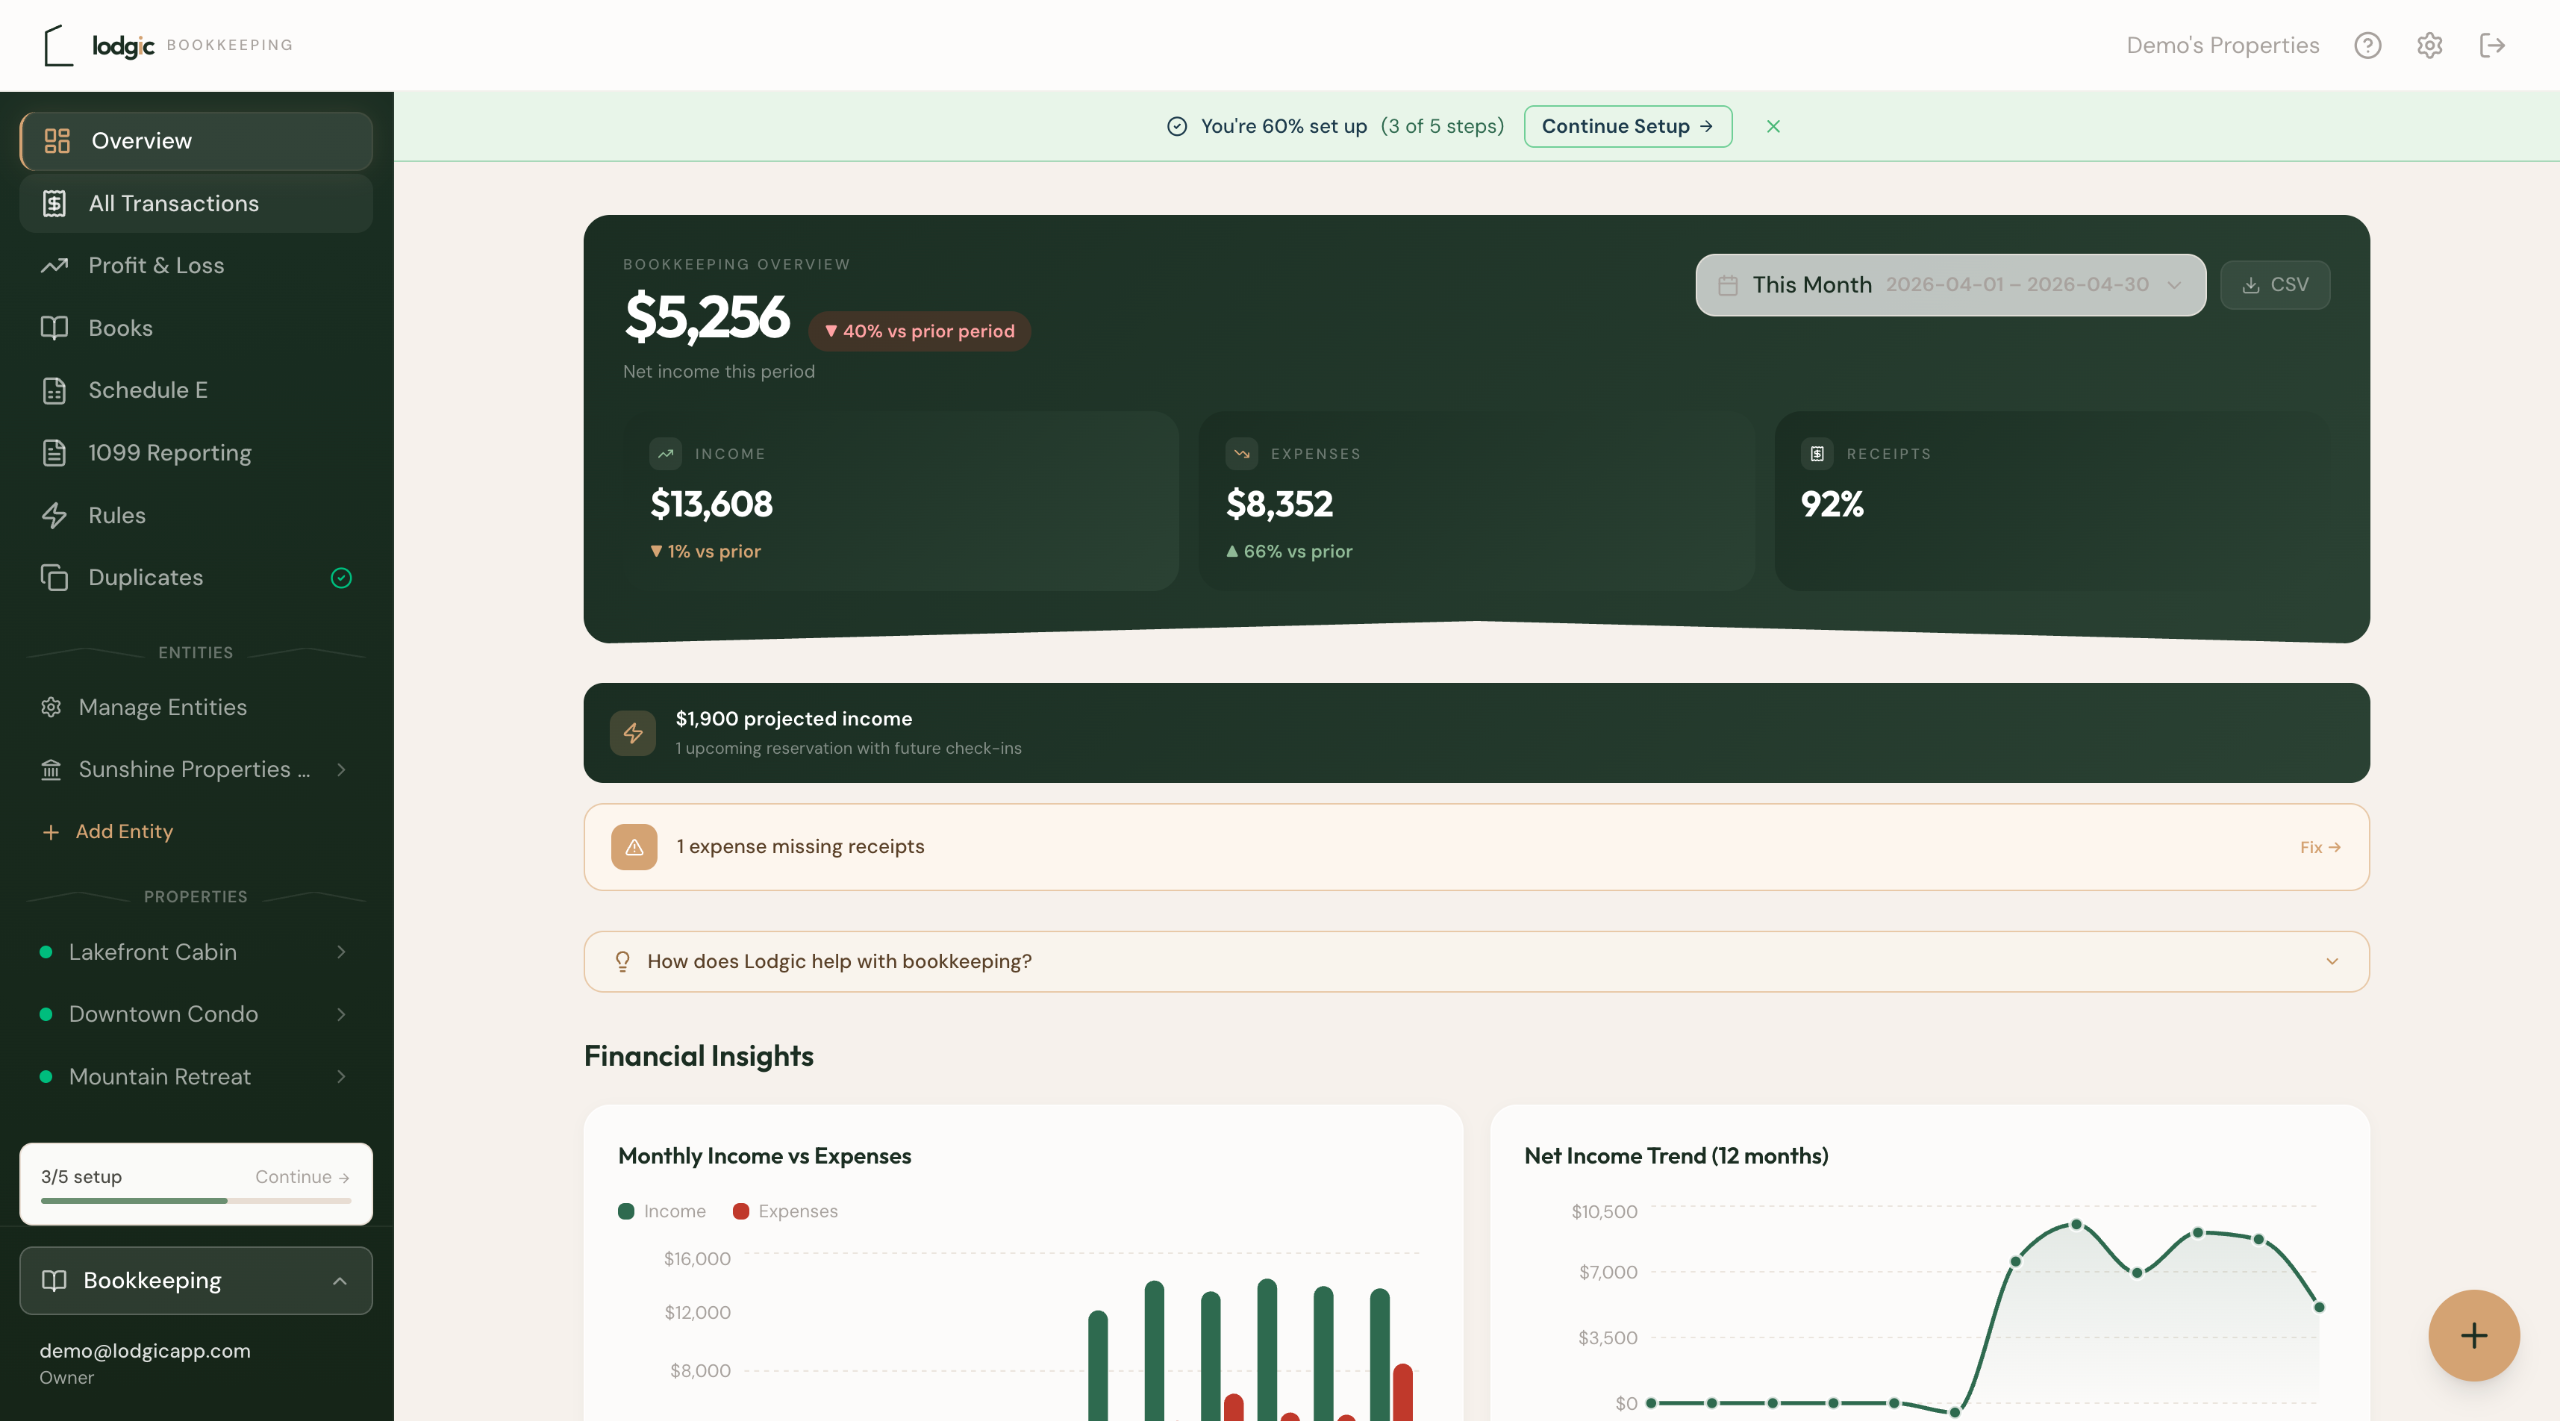Open the This Month date range dropdown
This screenshot has height=1421, width=2560.
1950,285
